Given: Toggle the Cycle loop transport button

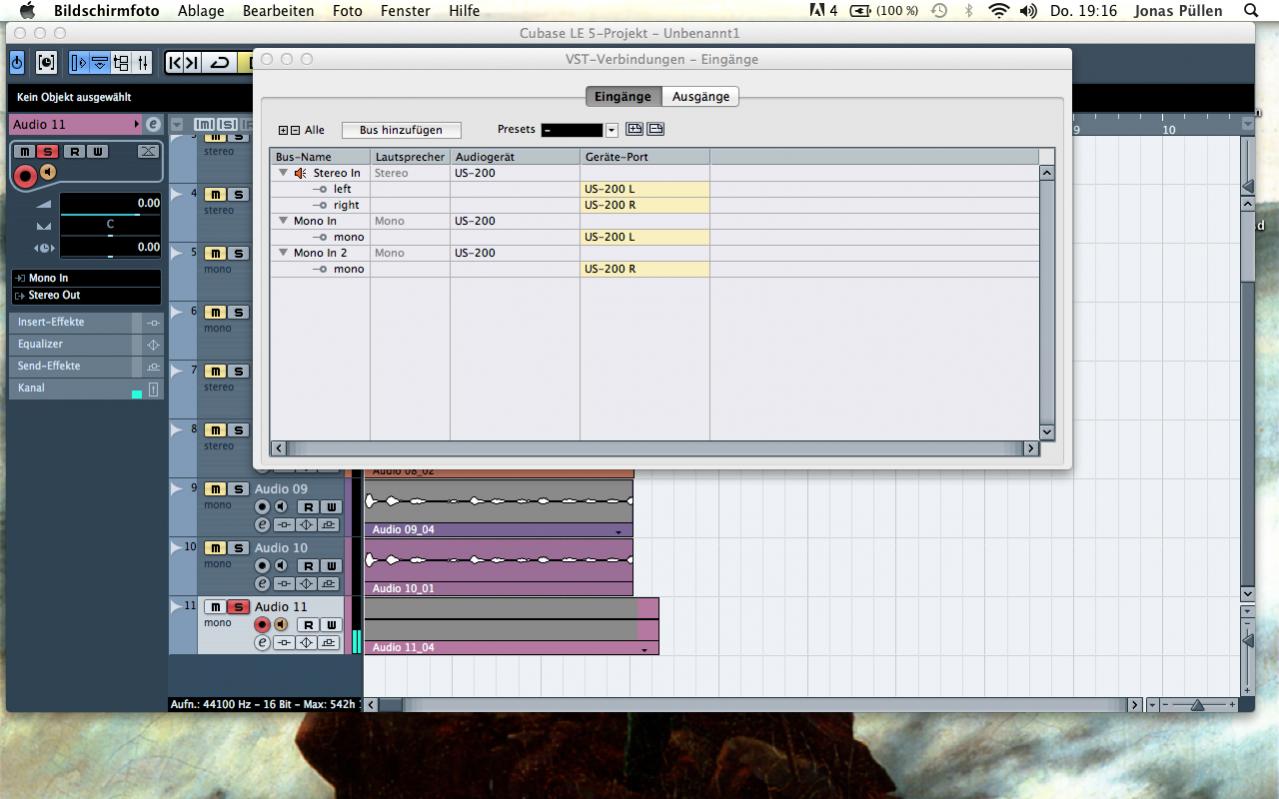Looking at the screenshot, I should [x=218, y=63].
